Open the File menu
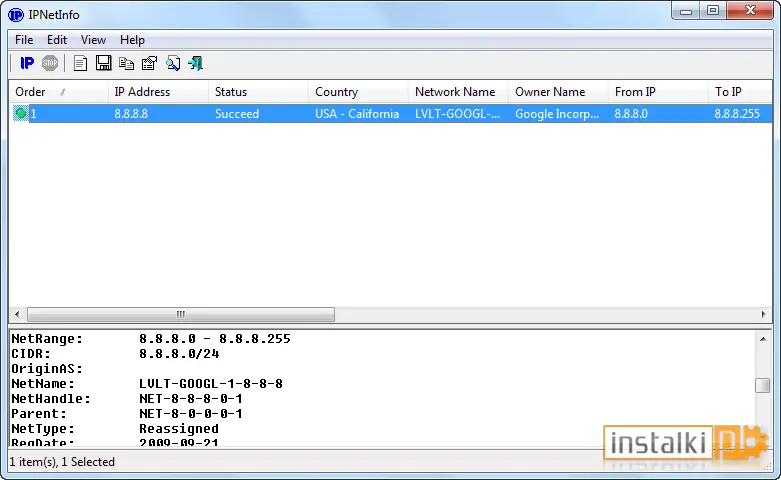Screen dimensions: 781x480 pyautogui.click(x=24, y=40)
